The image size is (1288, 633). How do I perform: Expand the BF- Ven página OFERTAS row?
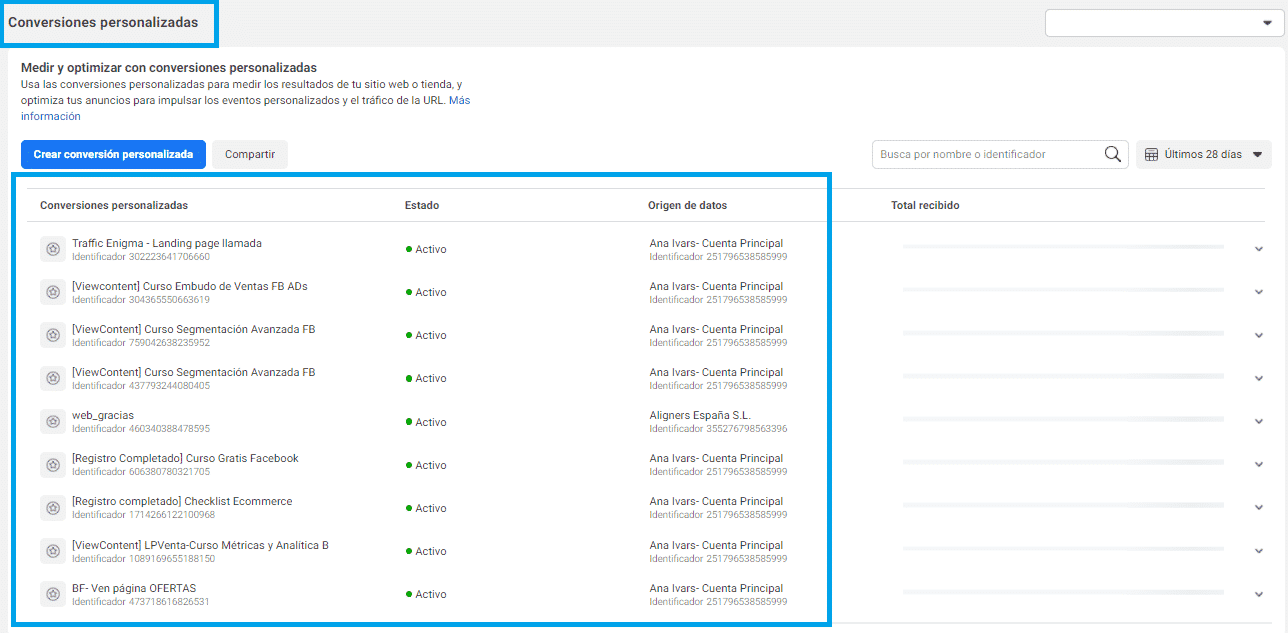[1259, 594]
